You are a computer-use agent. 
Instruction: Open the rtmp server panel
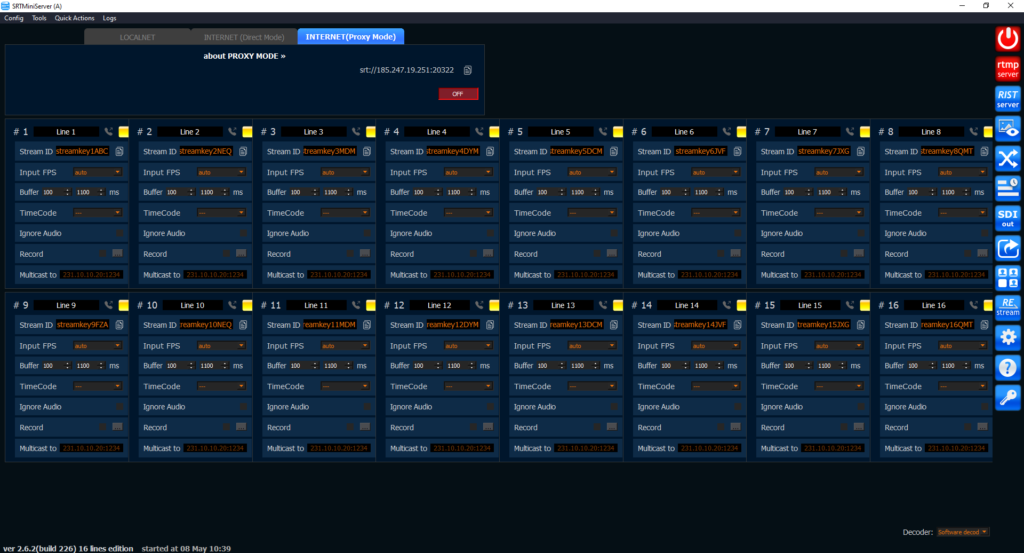tap(1008, 69)
